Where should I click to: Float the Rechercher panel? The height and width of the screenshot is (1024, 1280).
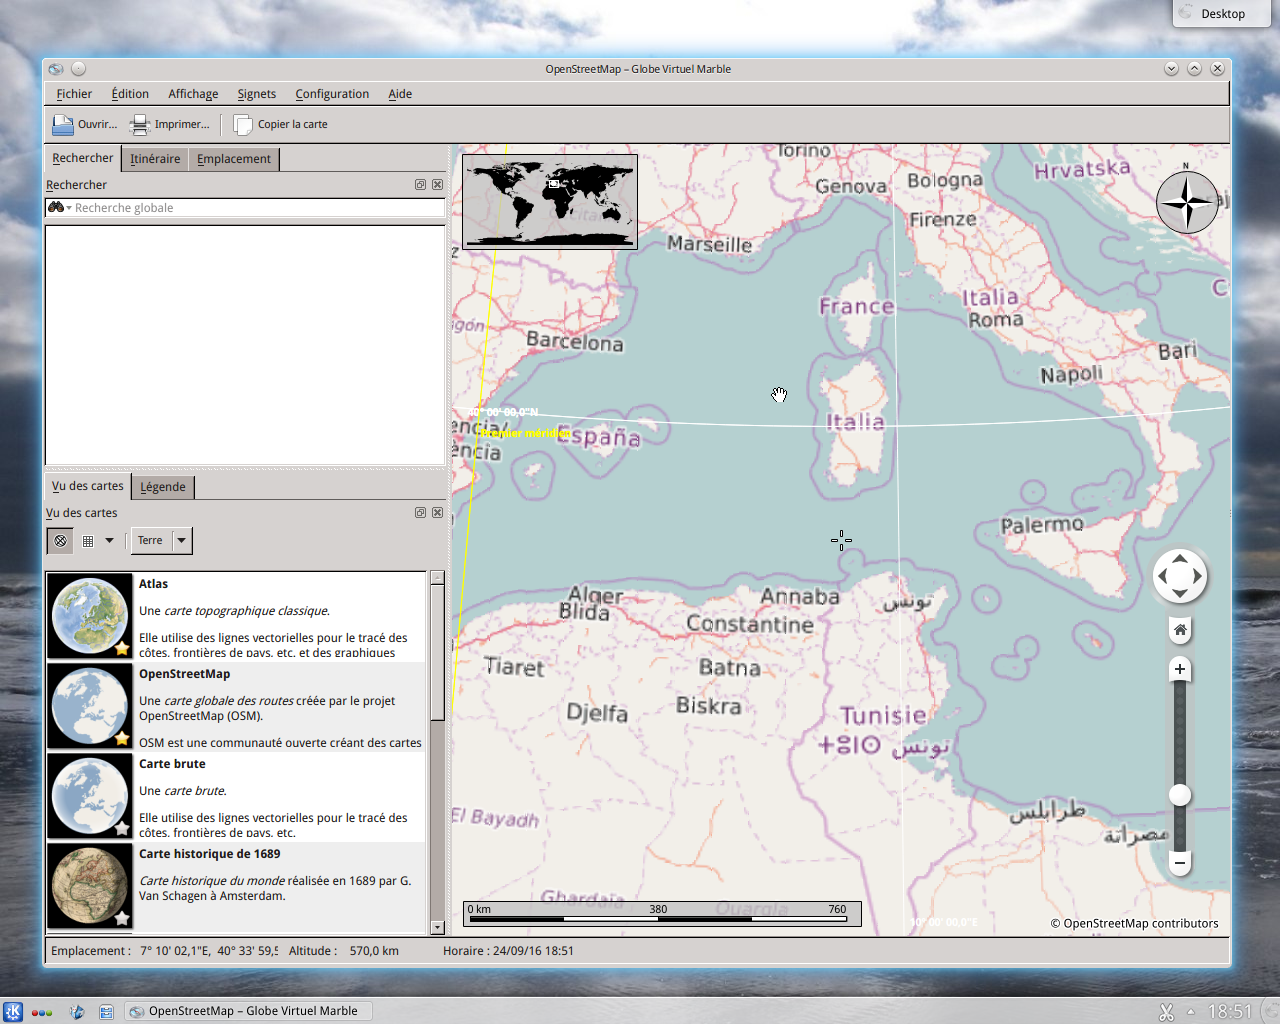pyautogui.click(x=420, y=185)
